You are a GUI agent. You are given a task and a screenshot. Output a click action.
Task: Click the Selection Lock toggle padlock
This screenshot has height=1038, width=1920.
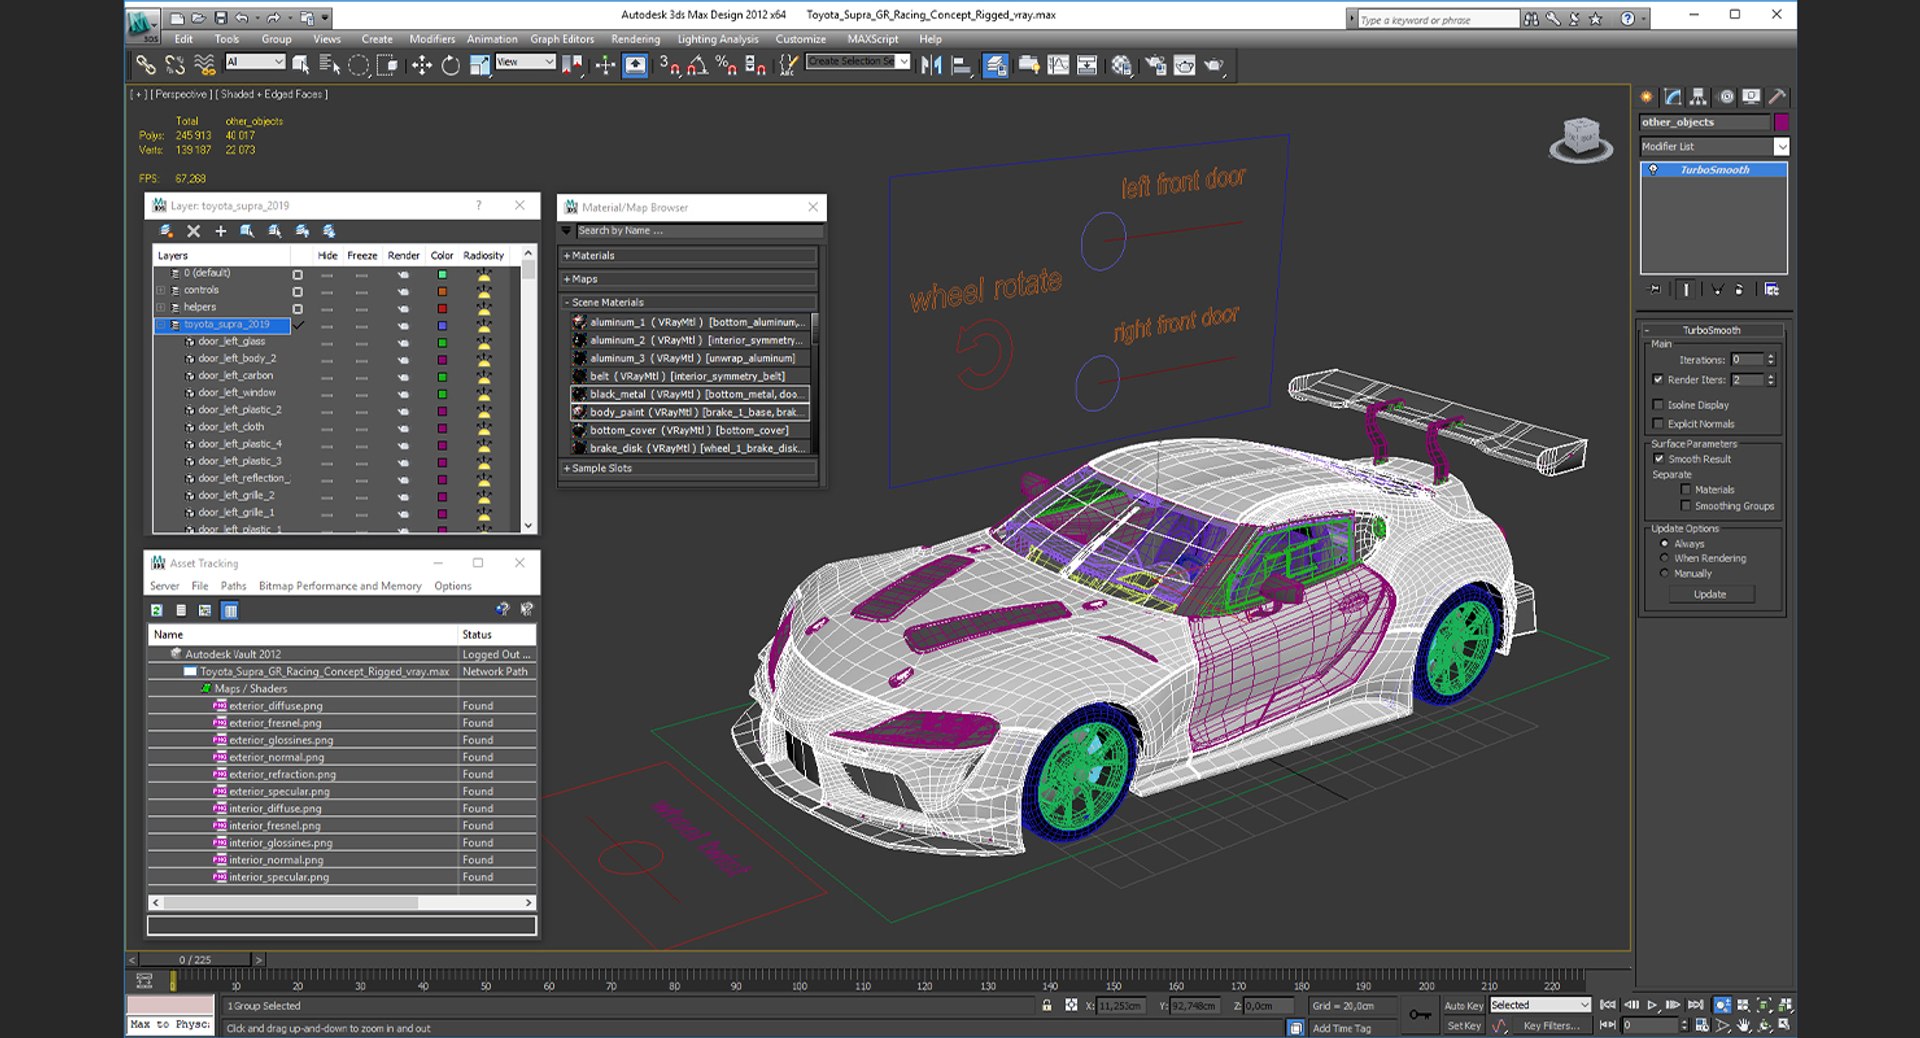tap(1047, 1005)
